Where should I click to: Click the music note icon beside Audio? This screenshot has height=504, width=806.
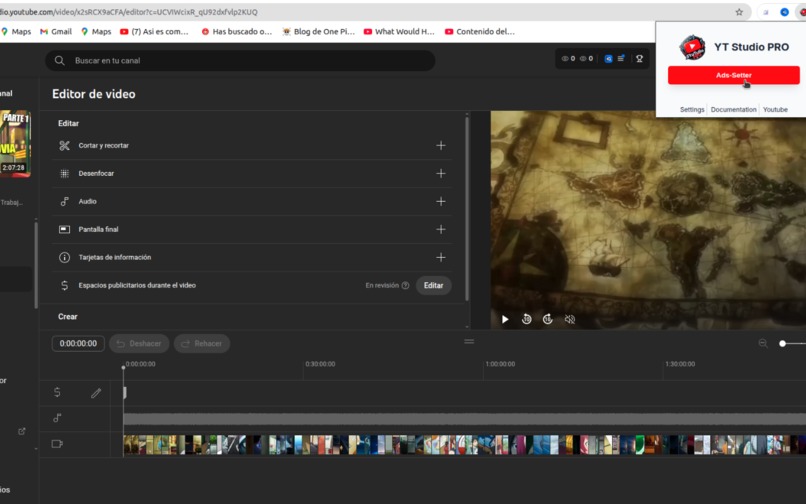click(64, 202)
